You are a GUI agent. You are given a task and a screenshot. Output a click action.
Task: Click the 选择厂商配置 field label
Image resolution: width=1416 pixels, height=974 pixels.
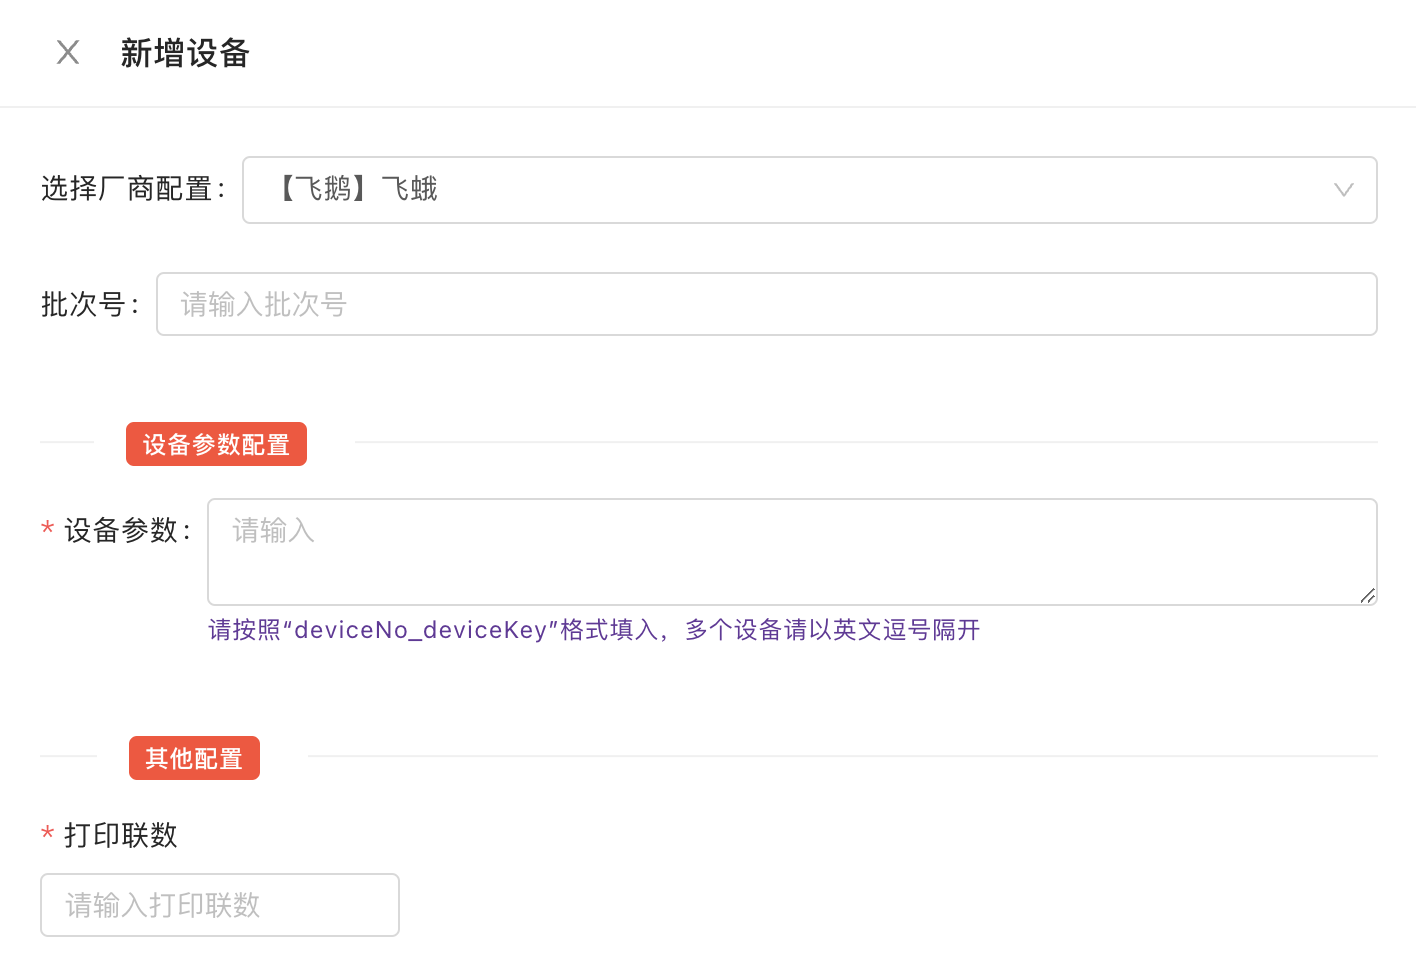(132, 189)
